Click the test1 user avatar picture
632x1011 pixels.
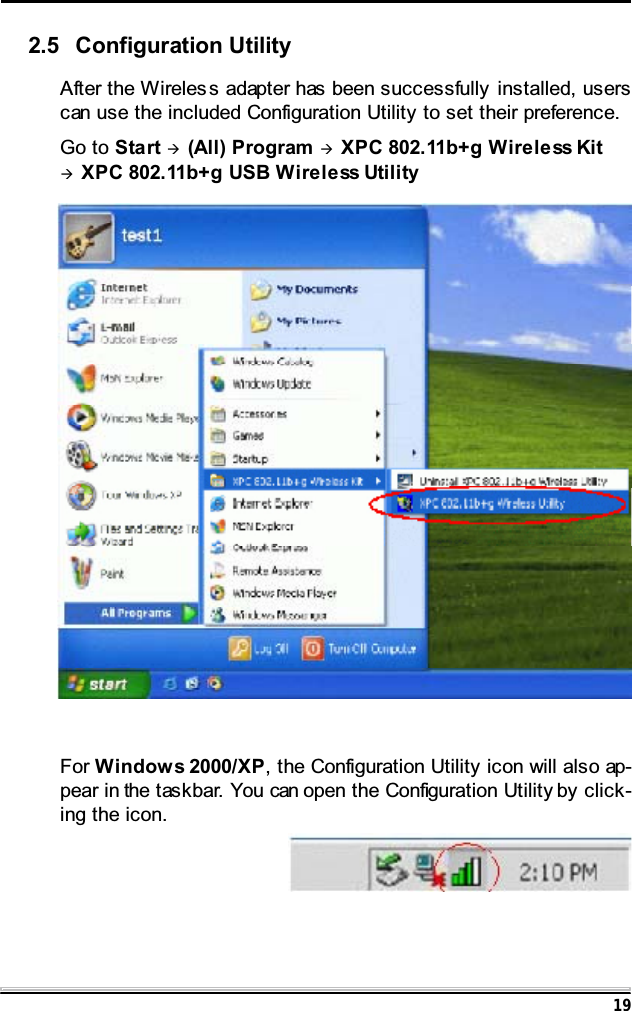point(89,237)
